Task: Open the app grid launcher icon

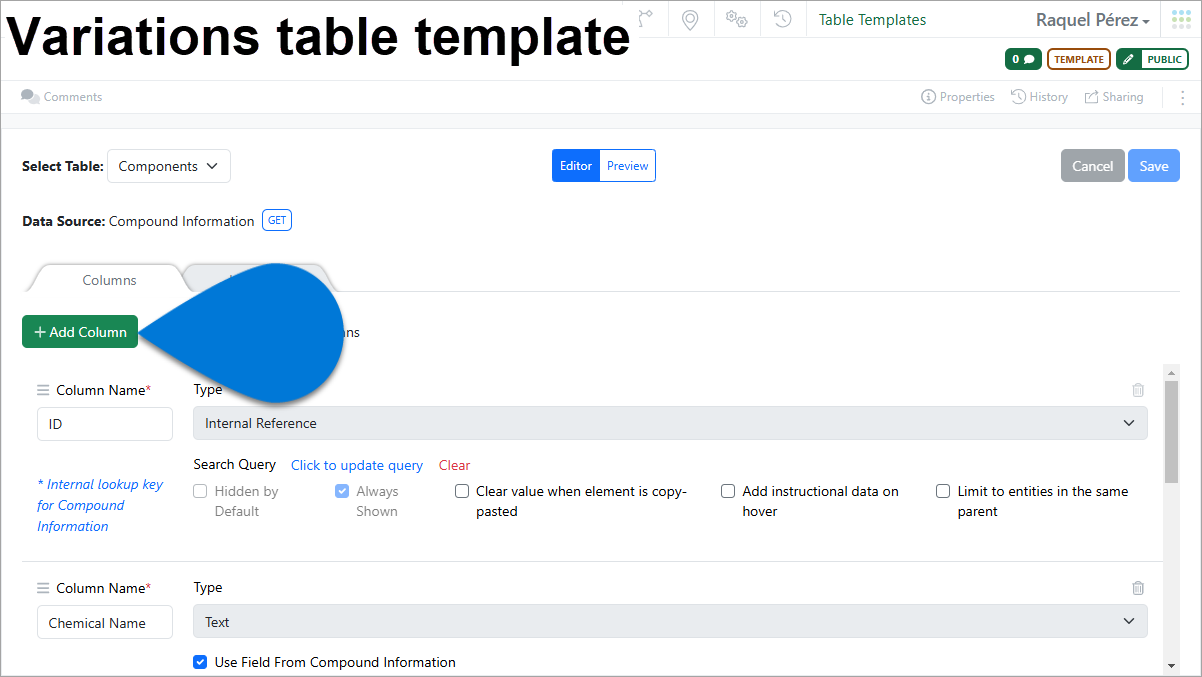Action: point(1181,20)
